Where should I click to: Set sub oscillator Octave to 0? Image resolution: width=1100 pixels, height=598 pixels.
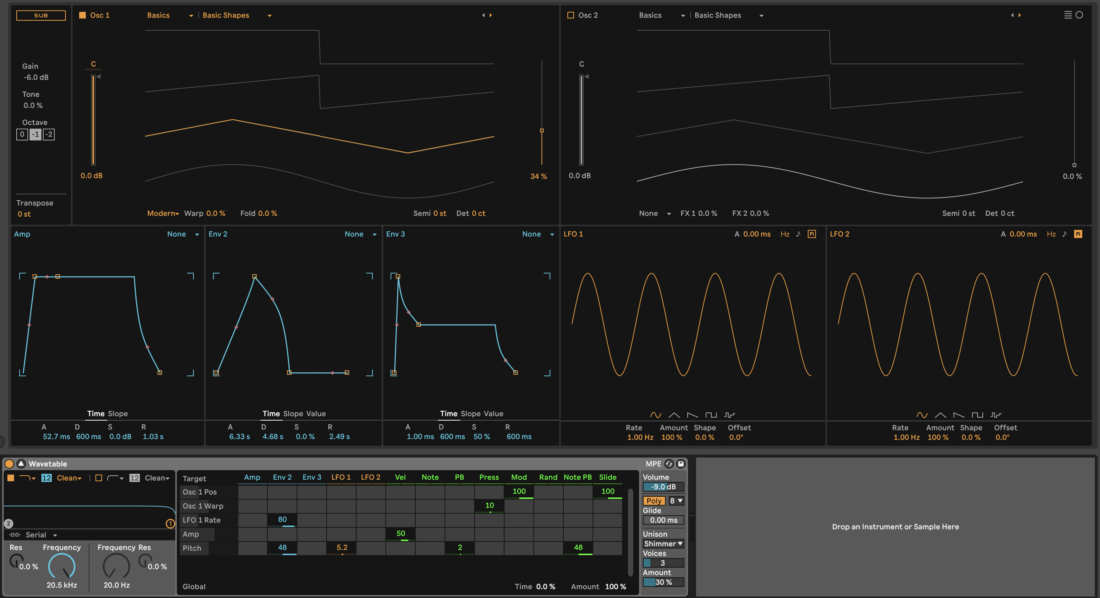point(22,134)
